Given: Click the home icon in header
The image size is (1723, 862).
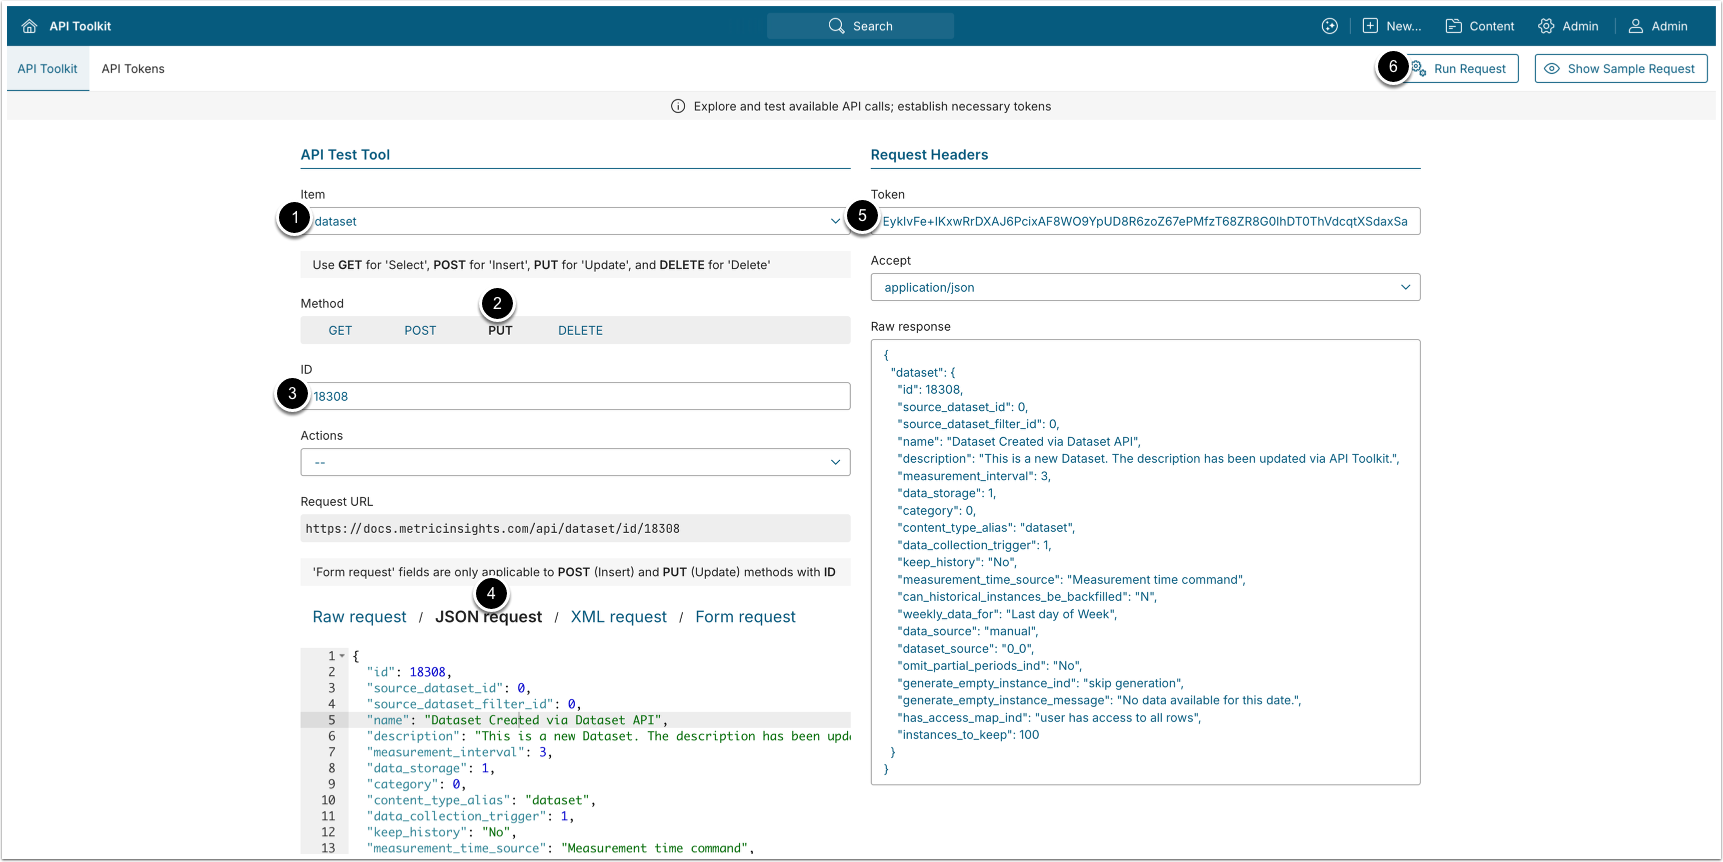Looking at the screenshot, I should 29,26.
